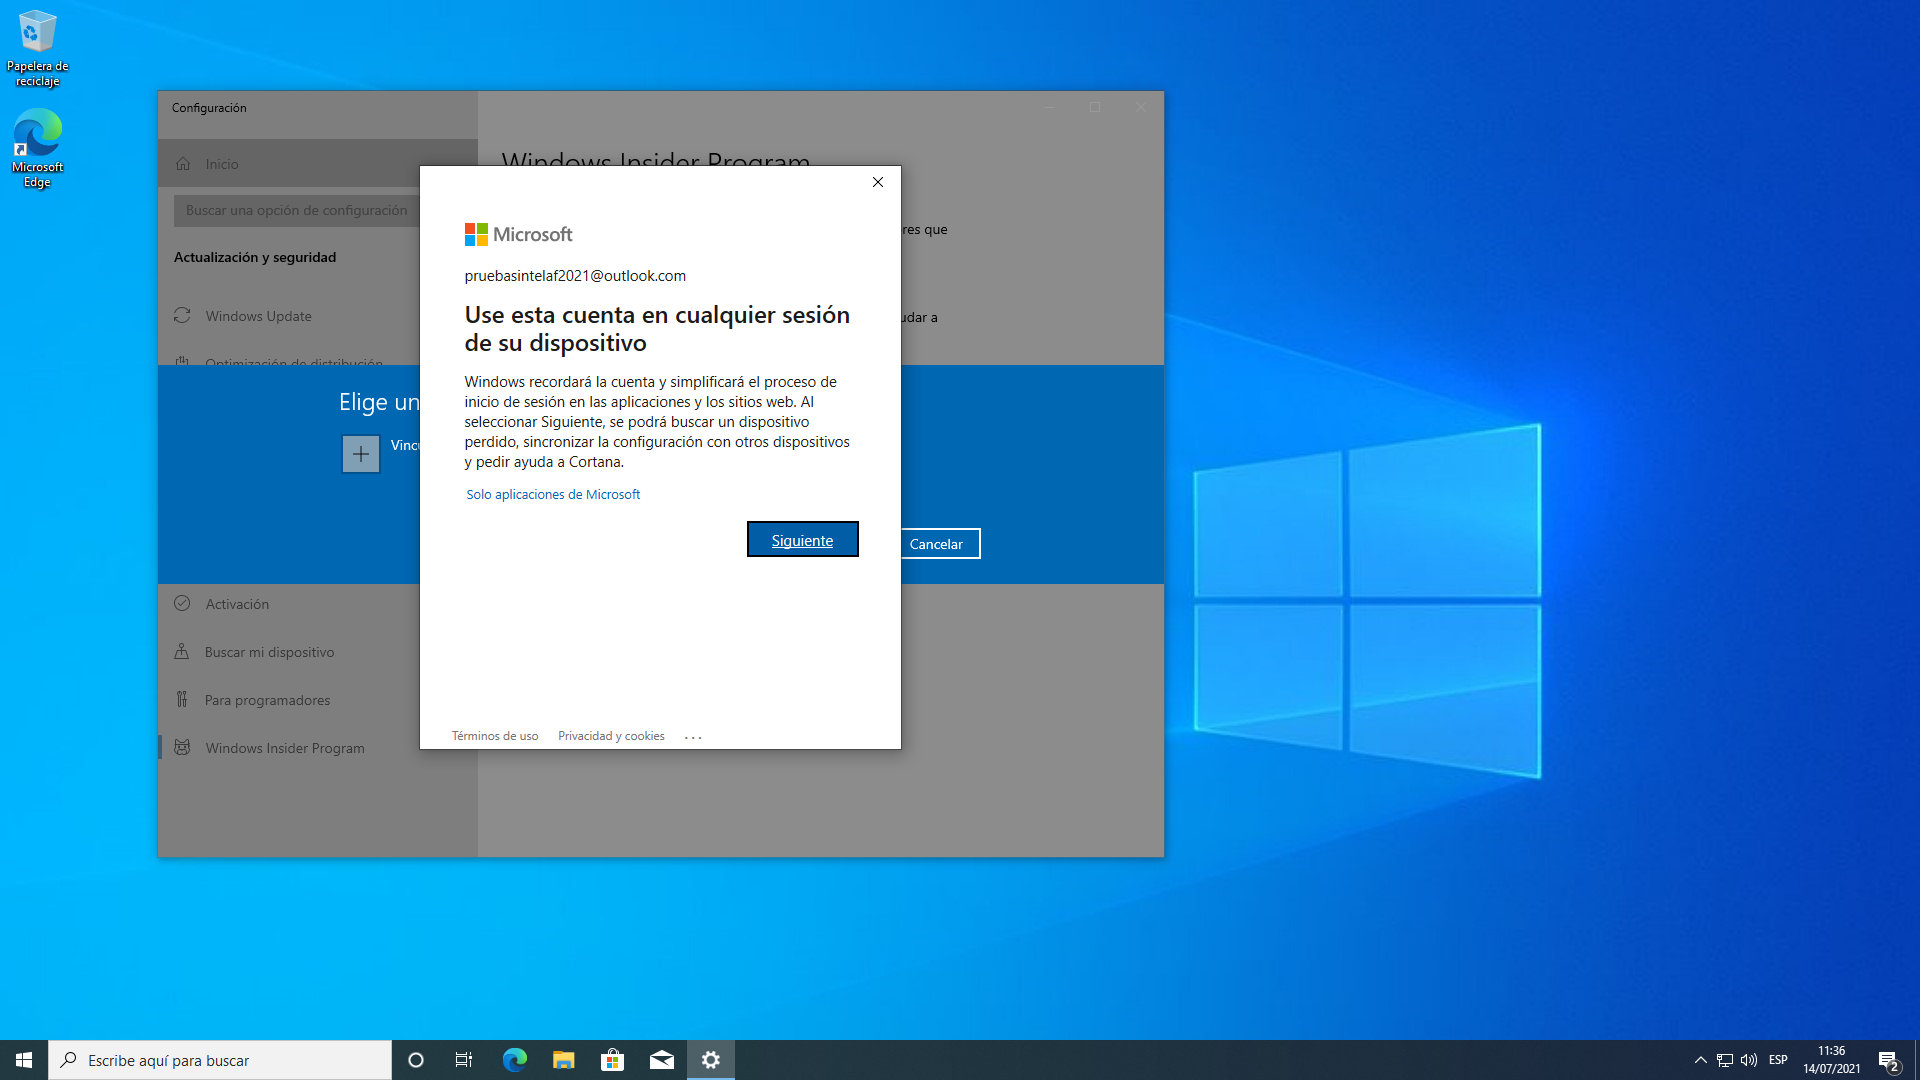Open the notification center icon
This screenshot has width=1920, height=1080.
click(1888, 1060)
